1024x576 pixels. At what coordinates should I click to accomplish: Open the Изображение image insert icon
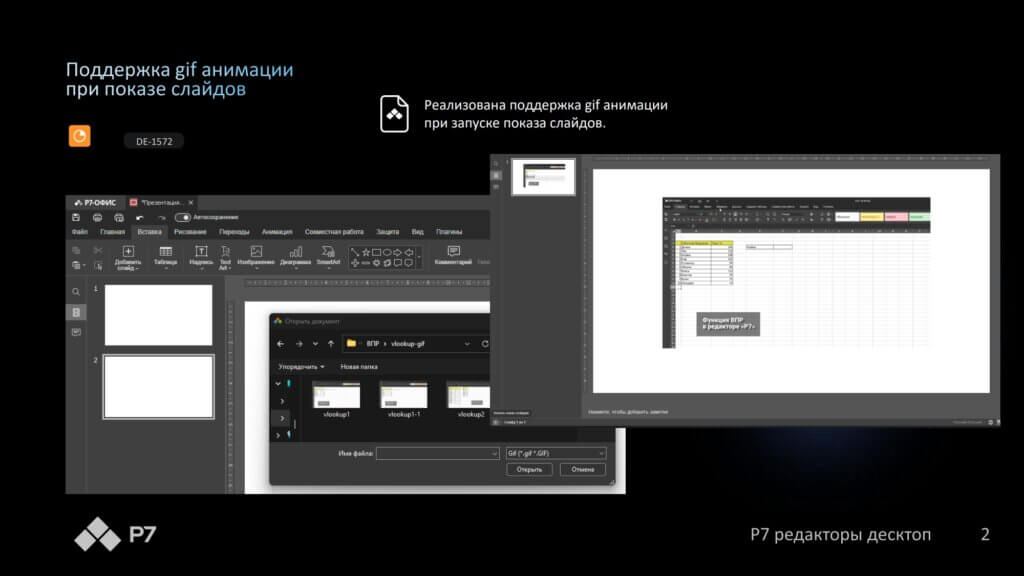pos(256,253)
